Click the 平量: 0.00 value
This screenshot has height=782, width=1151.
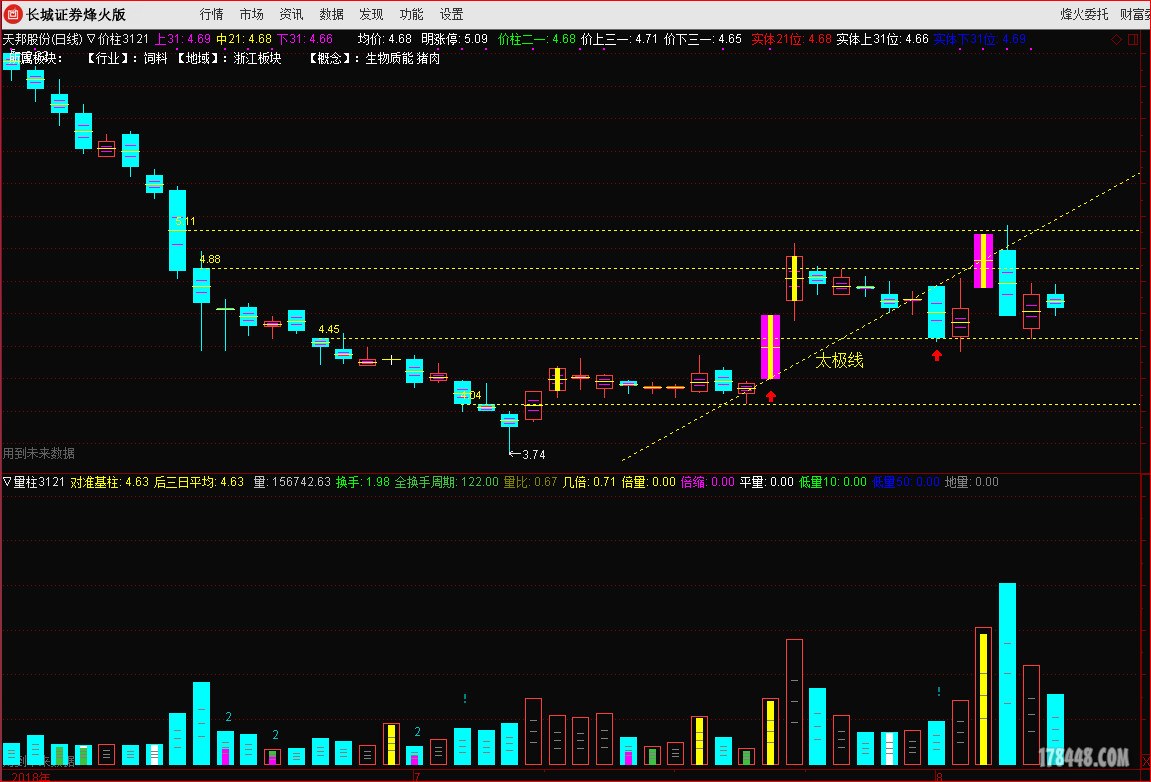[766, 482]
